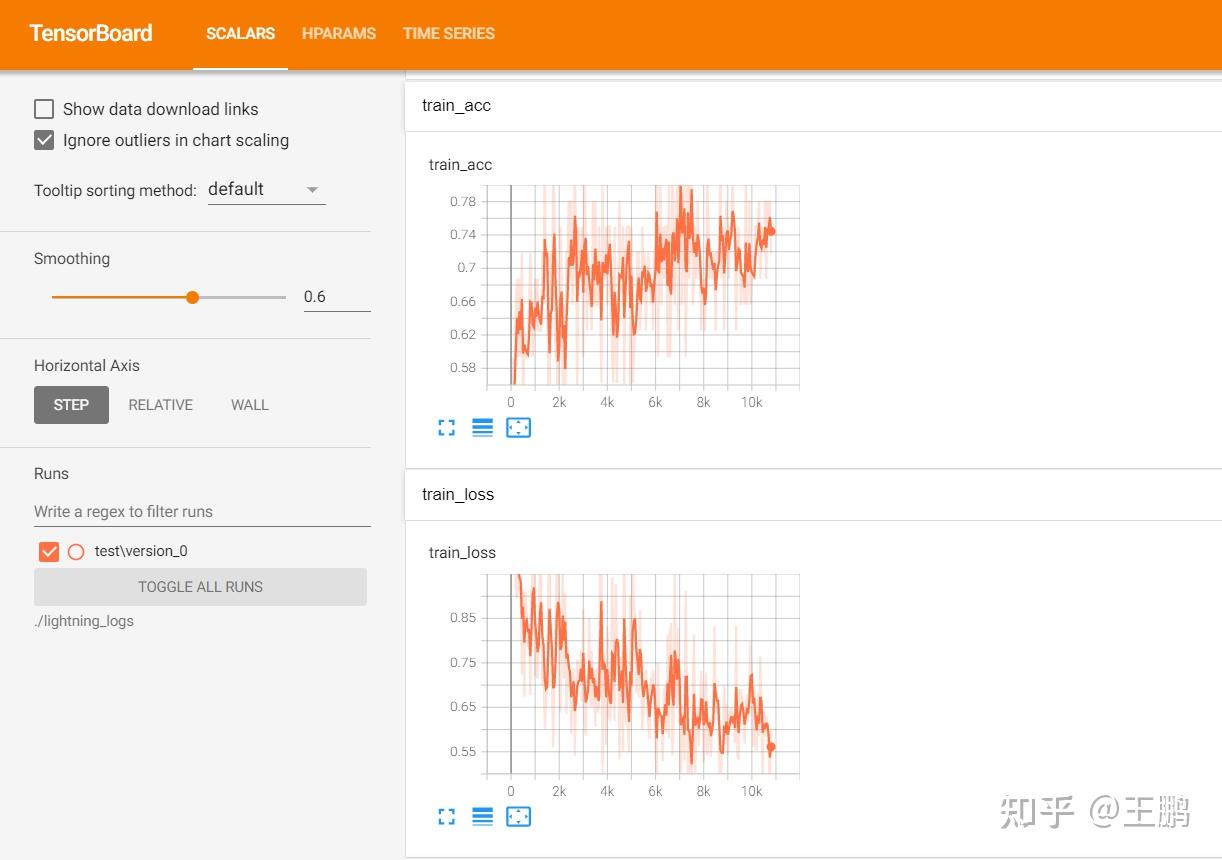
Task: Uncheck the test\version_0 run
Action: 48,550
